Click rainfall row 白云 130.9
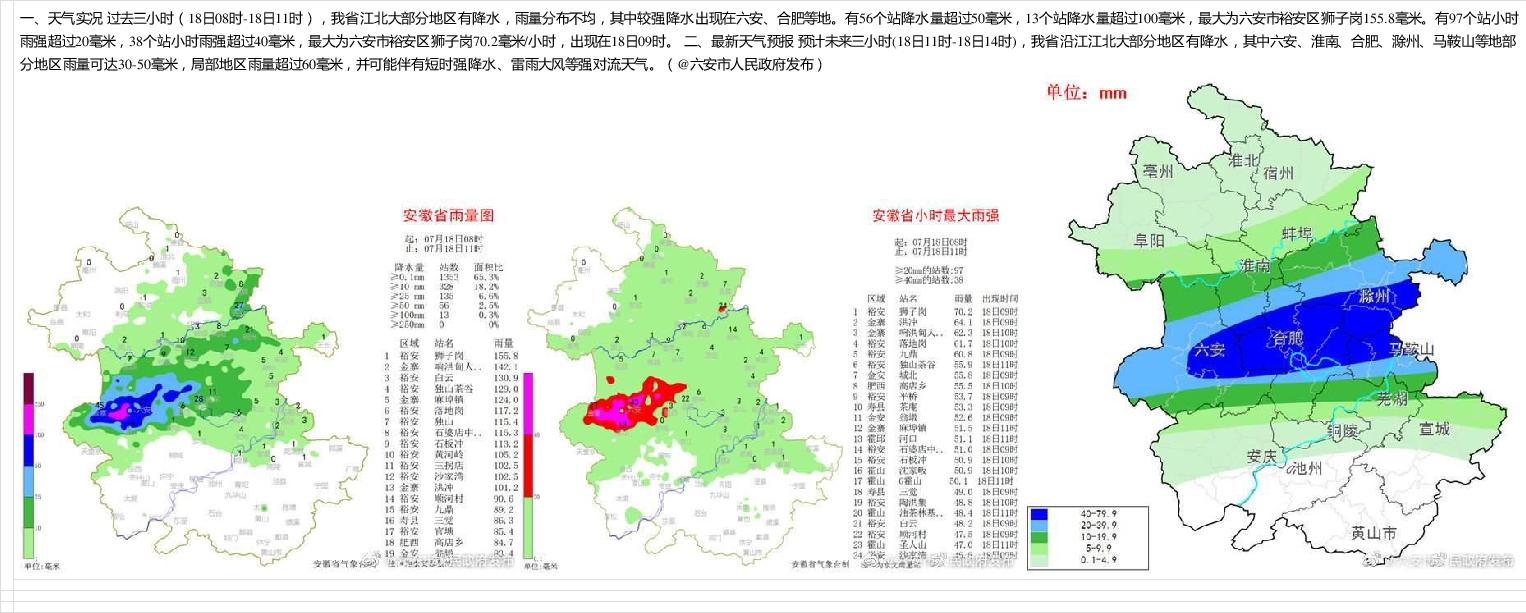 [x=450, y=378]
